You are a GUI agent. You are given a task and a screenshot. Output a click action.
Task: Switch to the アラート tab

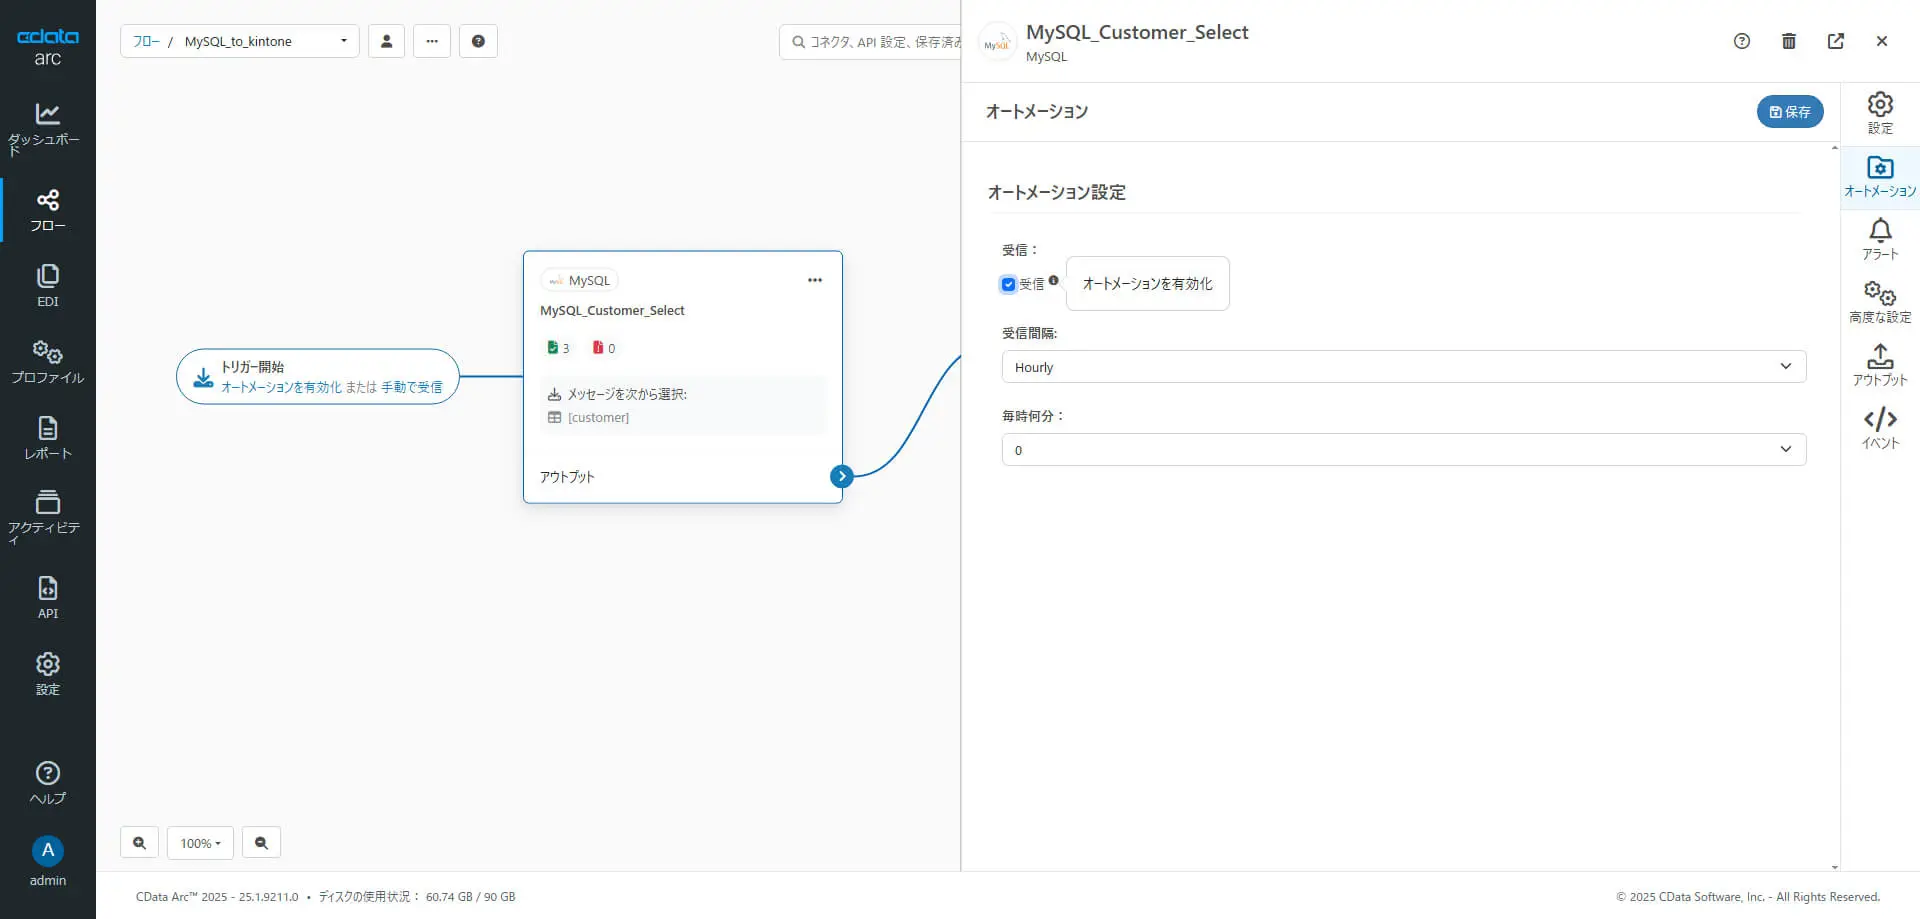(1880, 240)
